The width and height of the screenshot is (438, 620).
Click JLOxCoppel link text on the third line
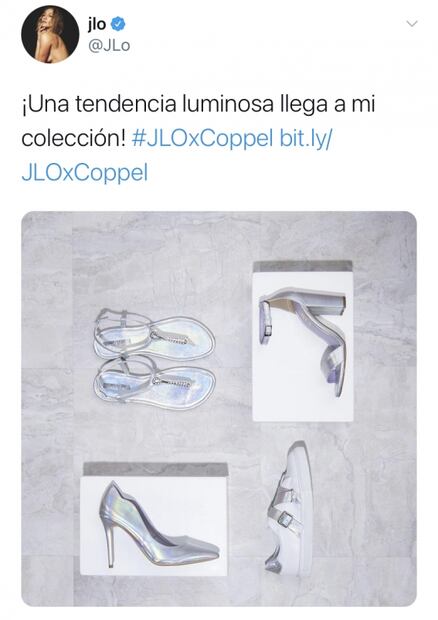pos(85,173)
